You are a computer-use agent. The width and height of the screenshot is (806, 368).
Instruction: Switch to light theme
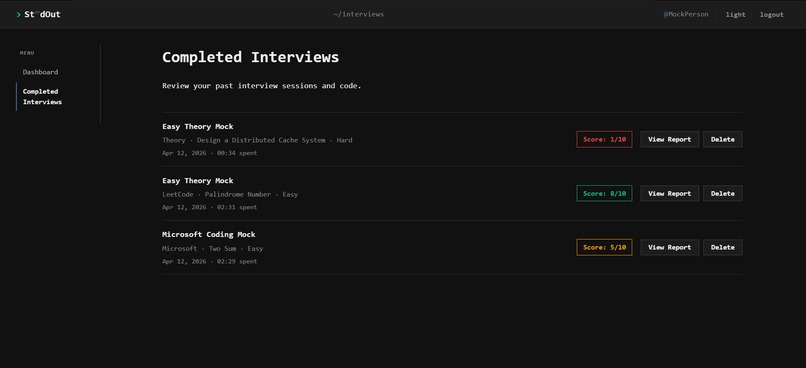pos(736,14)
